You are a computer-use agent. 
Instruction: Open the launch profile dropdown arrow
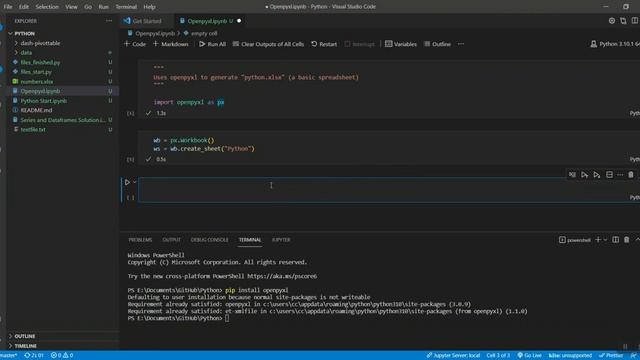[x=605, y=240]
